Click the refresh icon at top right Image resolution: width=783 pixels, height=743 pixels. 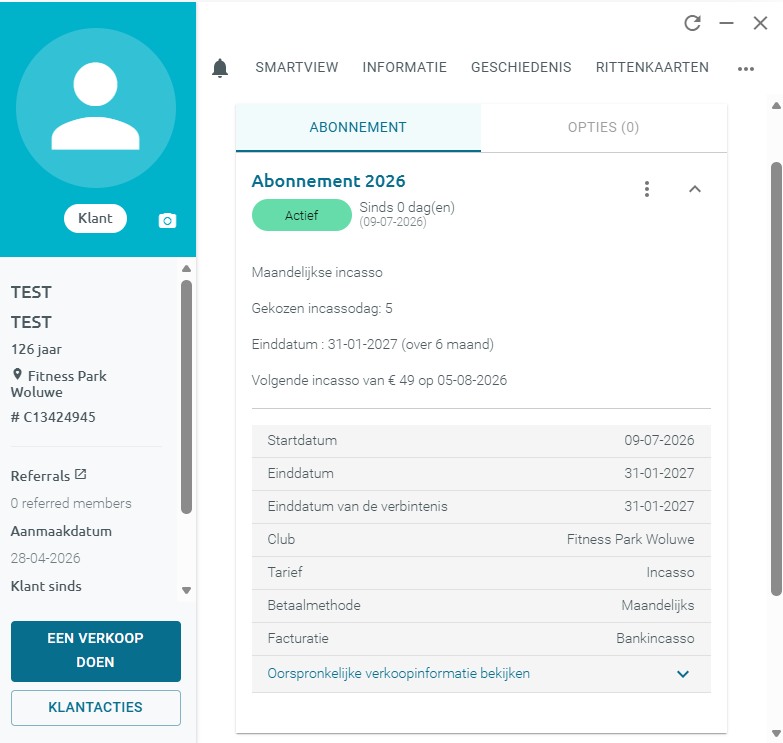tap(693, 23)
